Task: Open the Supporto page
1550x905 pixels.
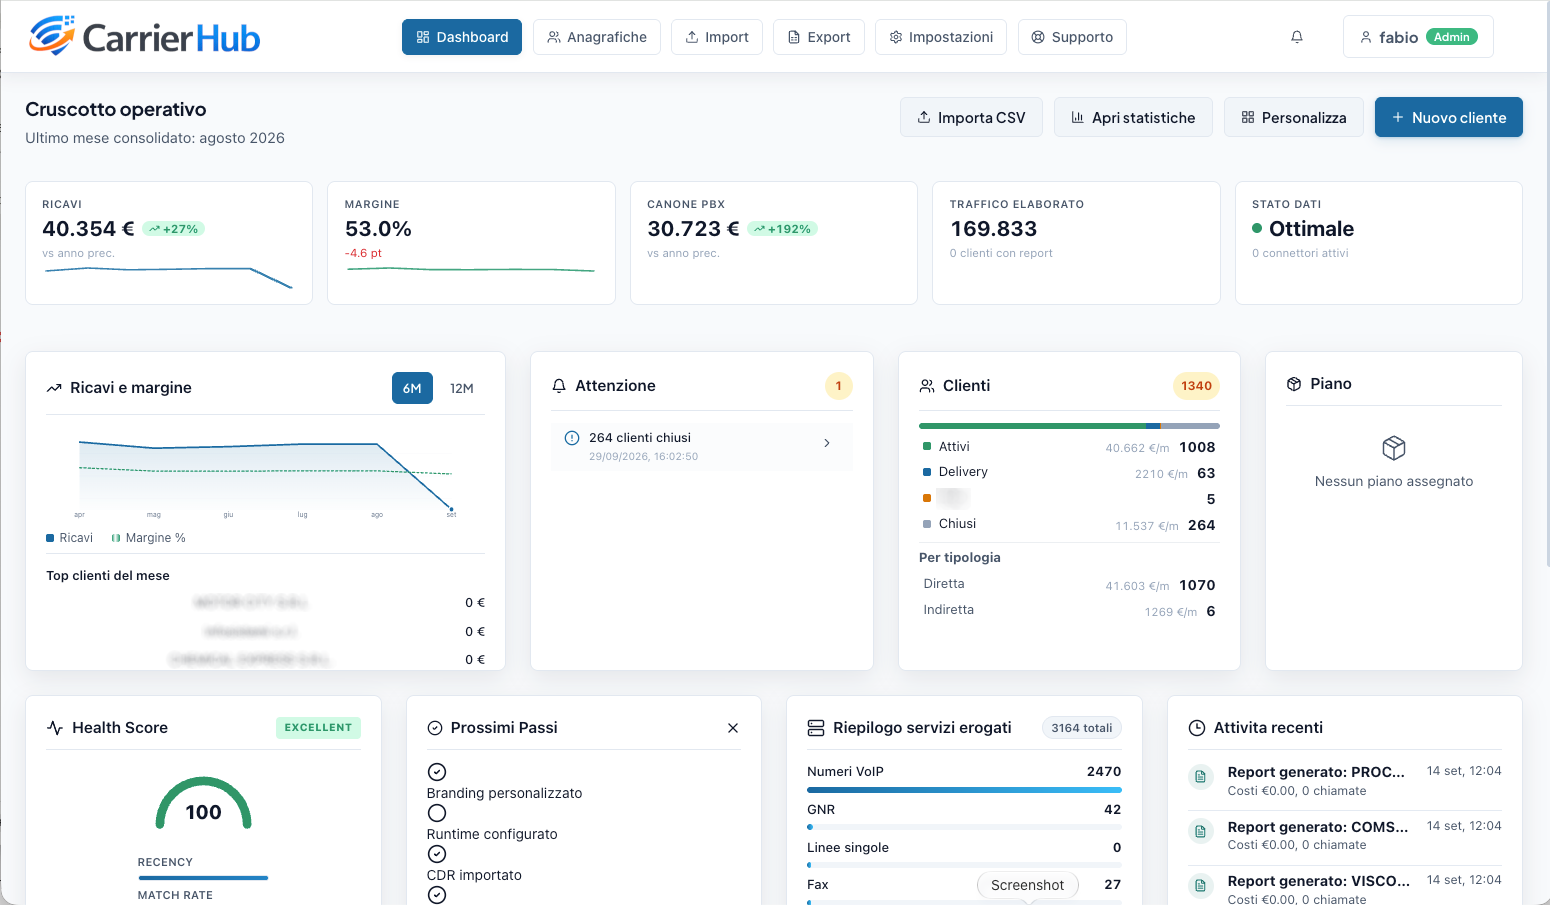Action: (x=1072, y=37)
